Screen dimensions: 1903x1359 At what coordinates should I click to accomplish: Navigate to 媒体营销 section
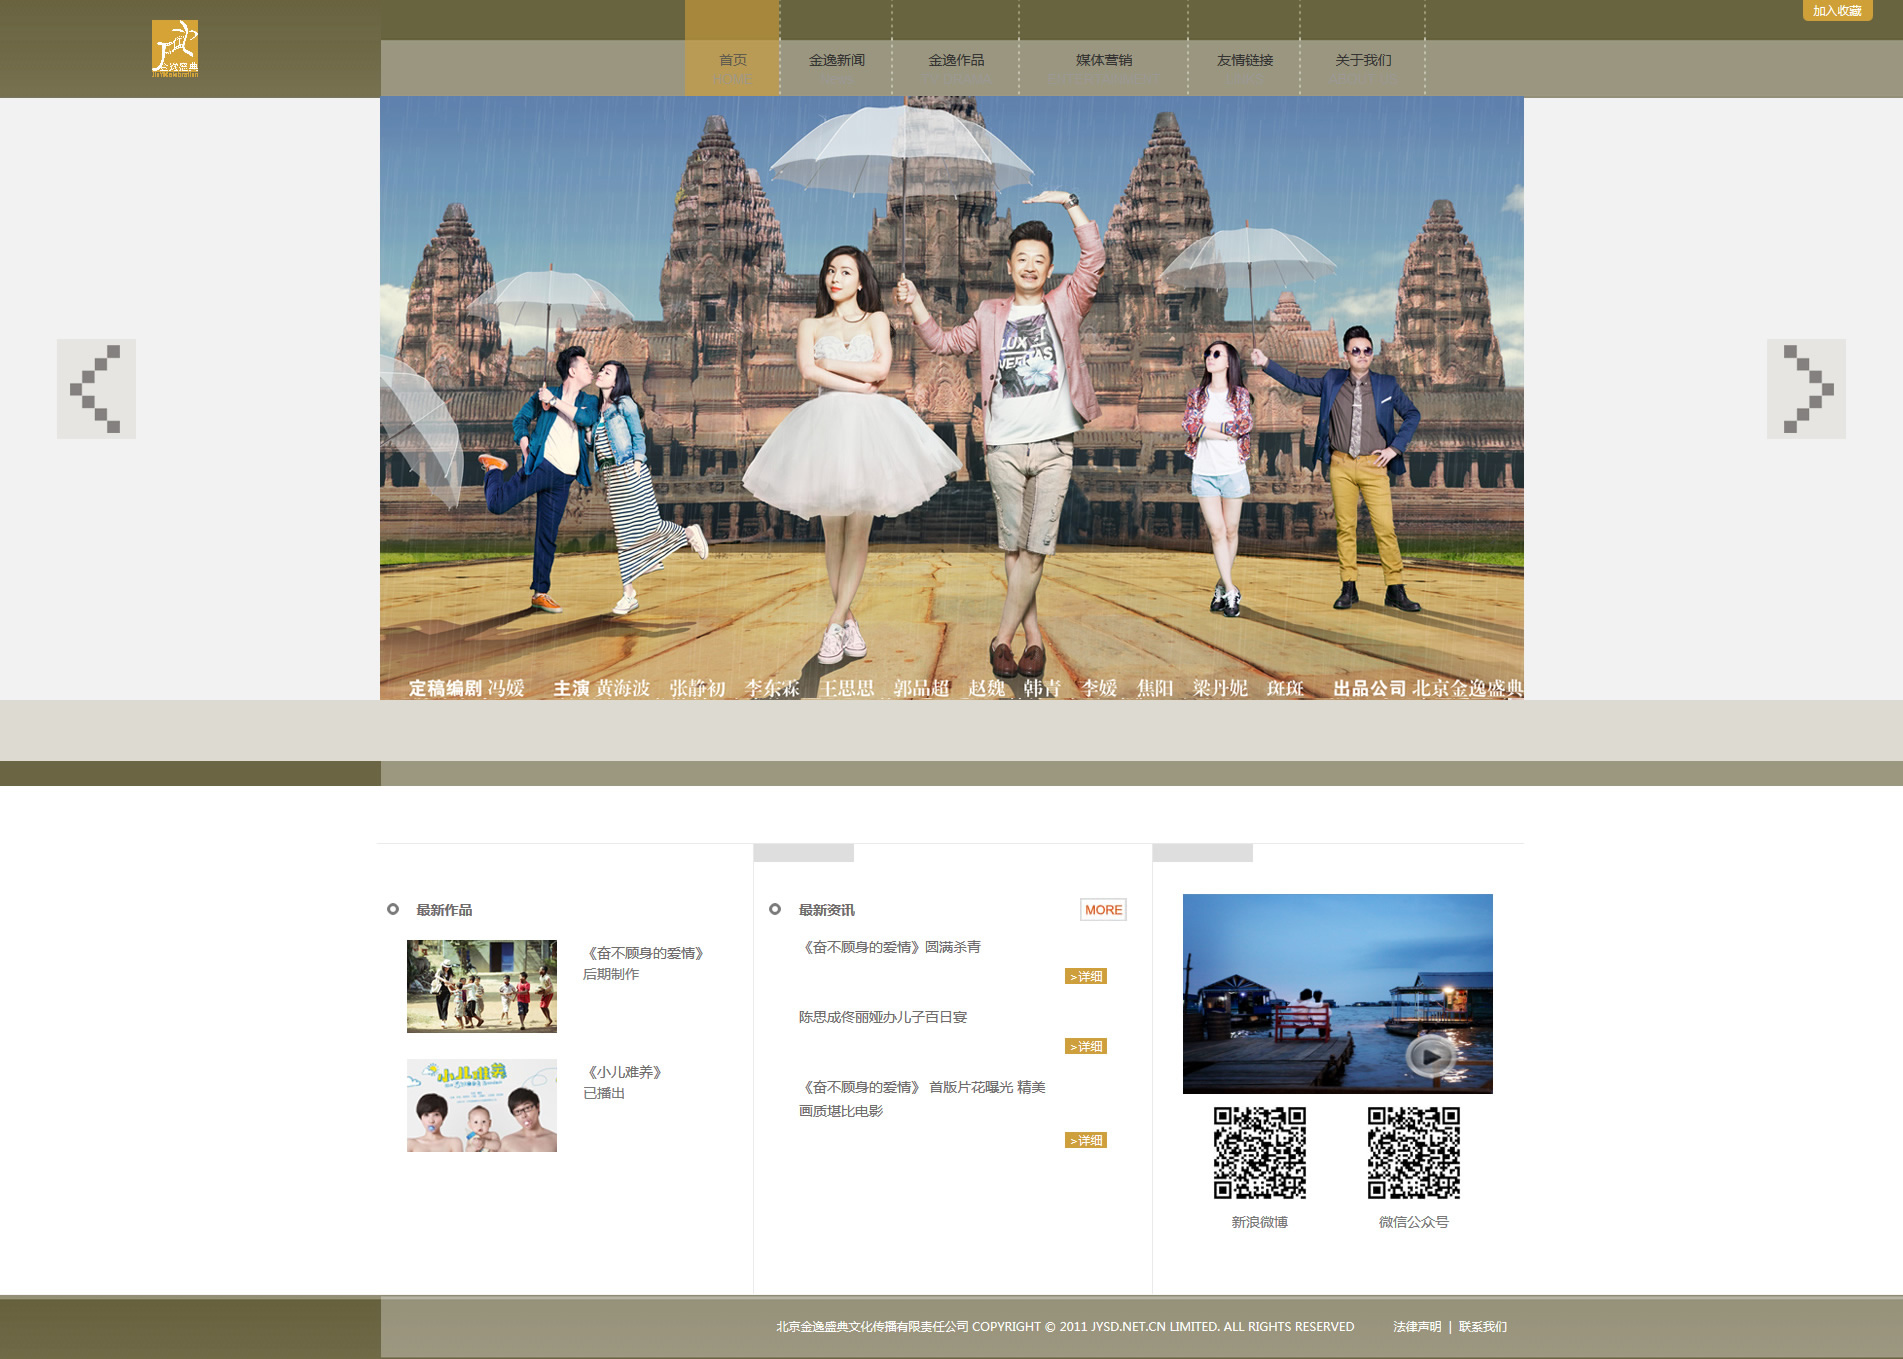point(1103,61)
